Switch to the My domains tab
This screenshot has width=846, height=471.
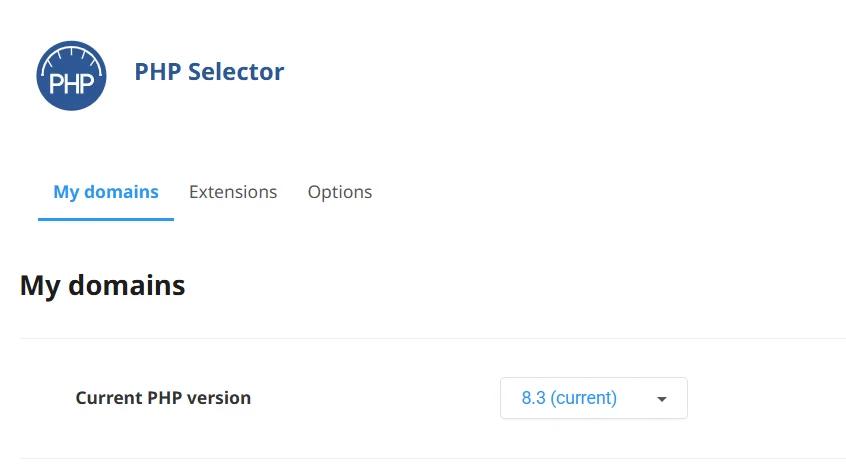click(x=106, y=192)
